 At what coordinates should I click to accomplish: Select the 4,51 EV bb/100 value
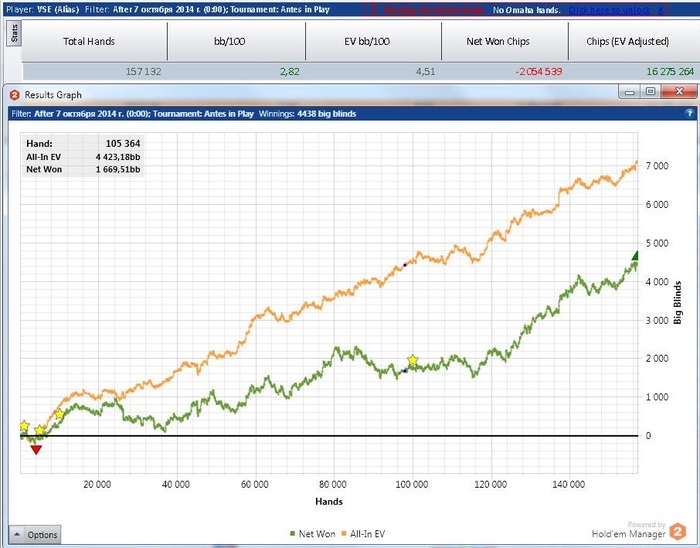pyautogui.click(x=425, y=71)
